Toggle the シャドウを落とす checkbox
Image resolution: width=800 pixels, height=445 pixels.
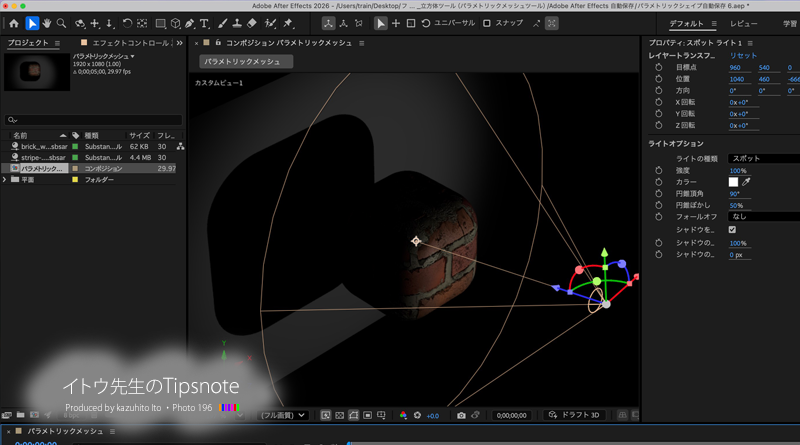click(733, 229)
